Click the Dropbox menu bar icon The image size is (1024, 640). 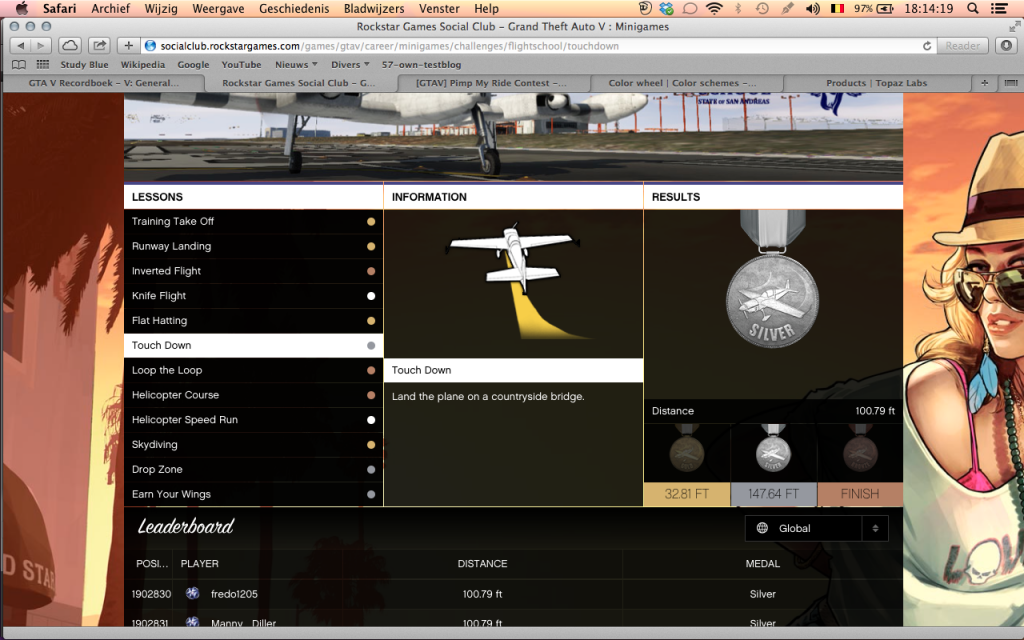[667, 8]
